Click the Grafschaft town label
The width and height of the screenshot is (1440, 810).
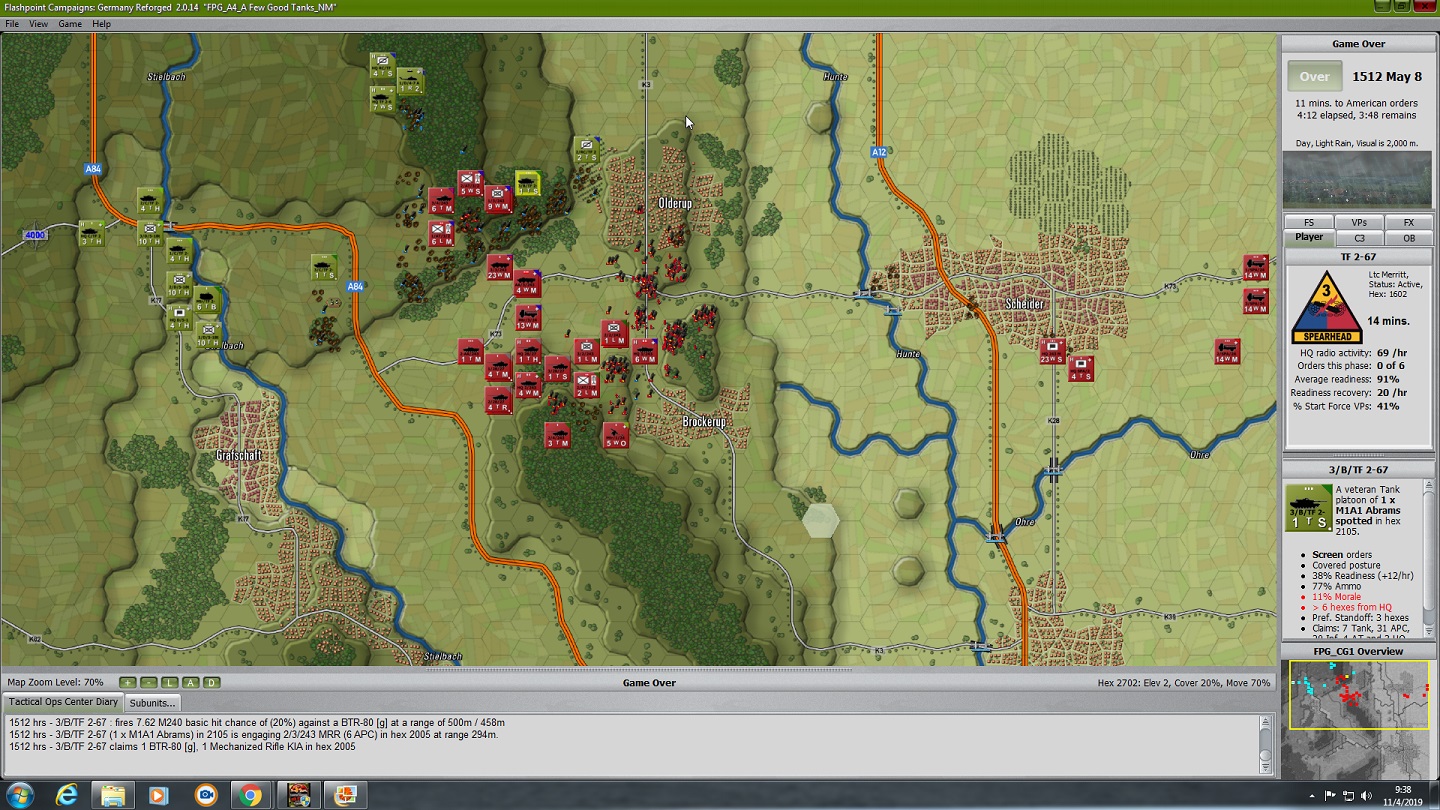pyautogui.click(x=239, y=456)
